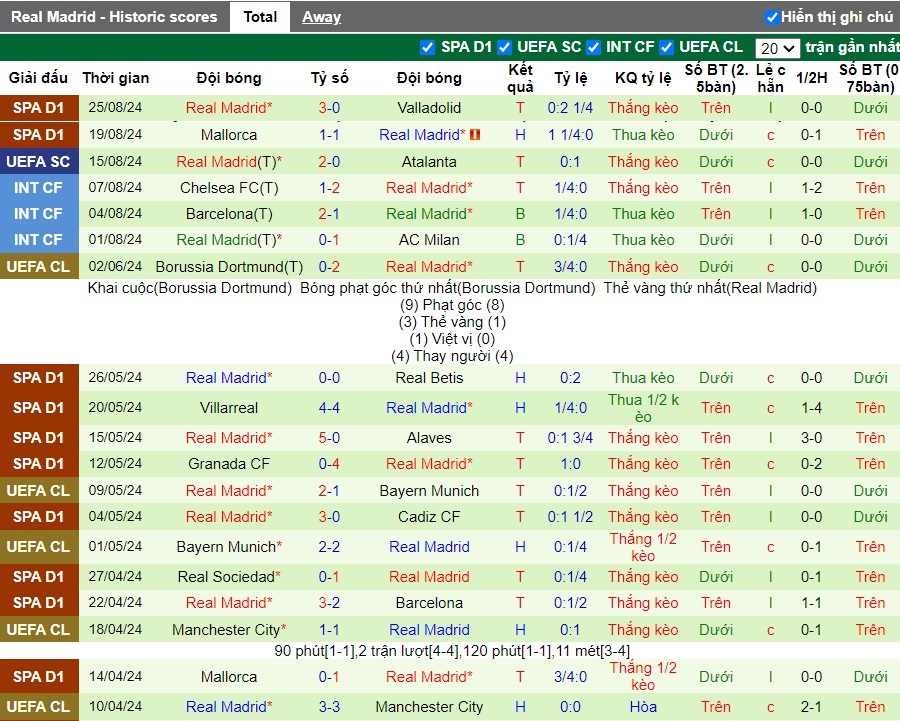
Task: Open Atalanta team link
Action: pyautogui.click(x=429, y=162)
